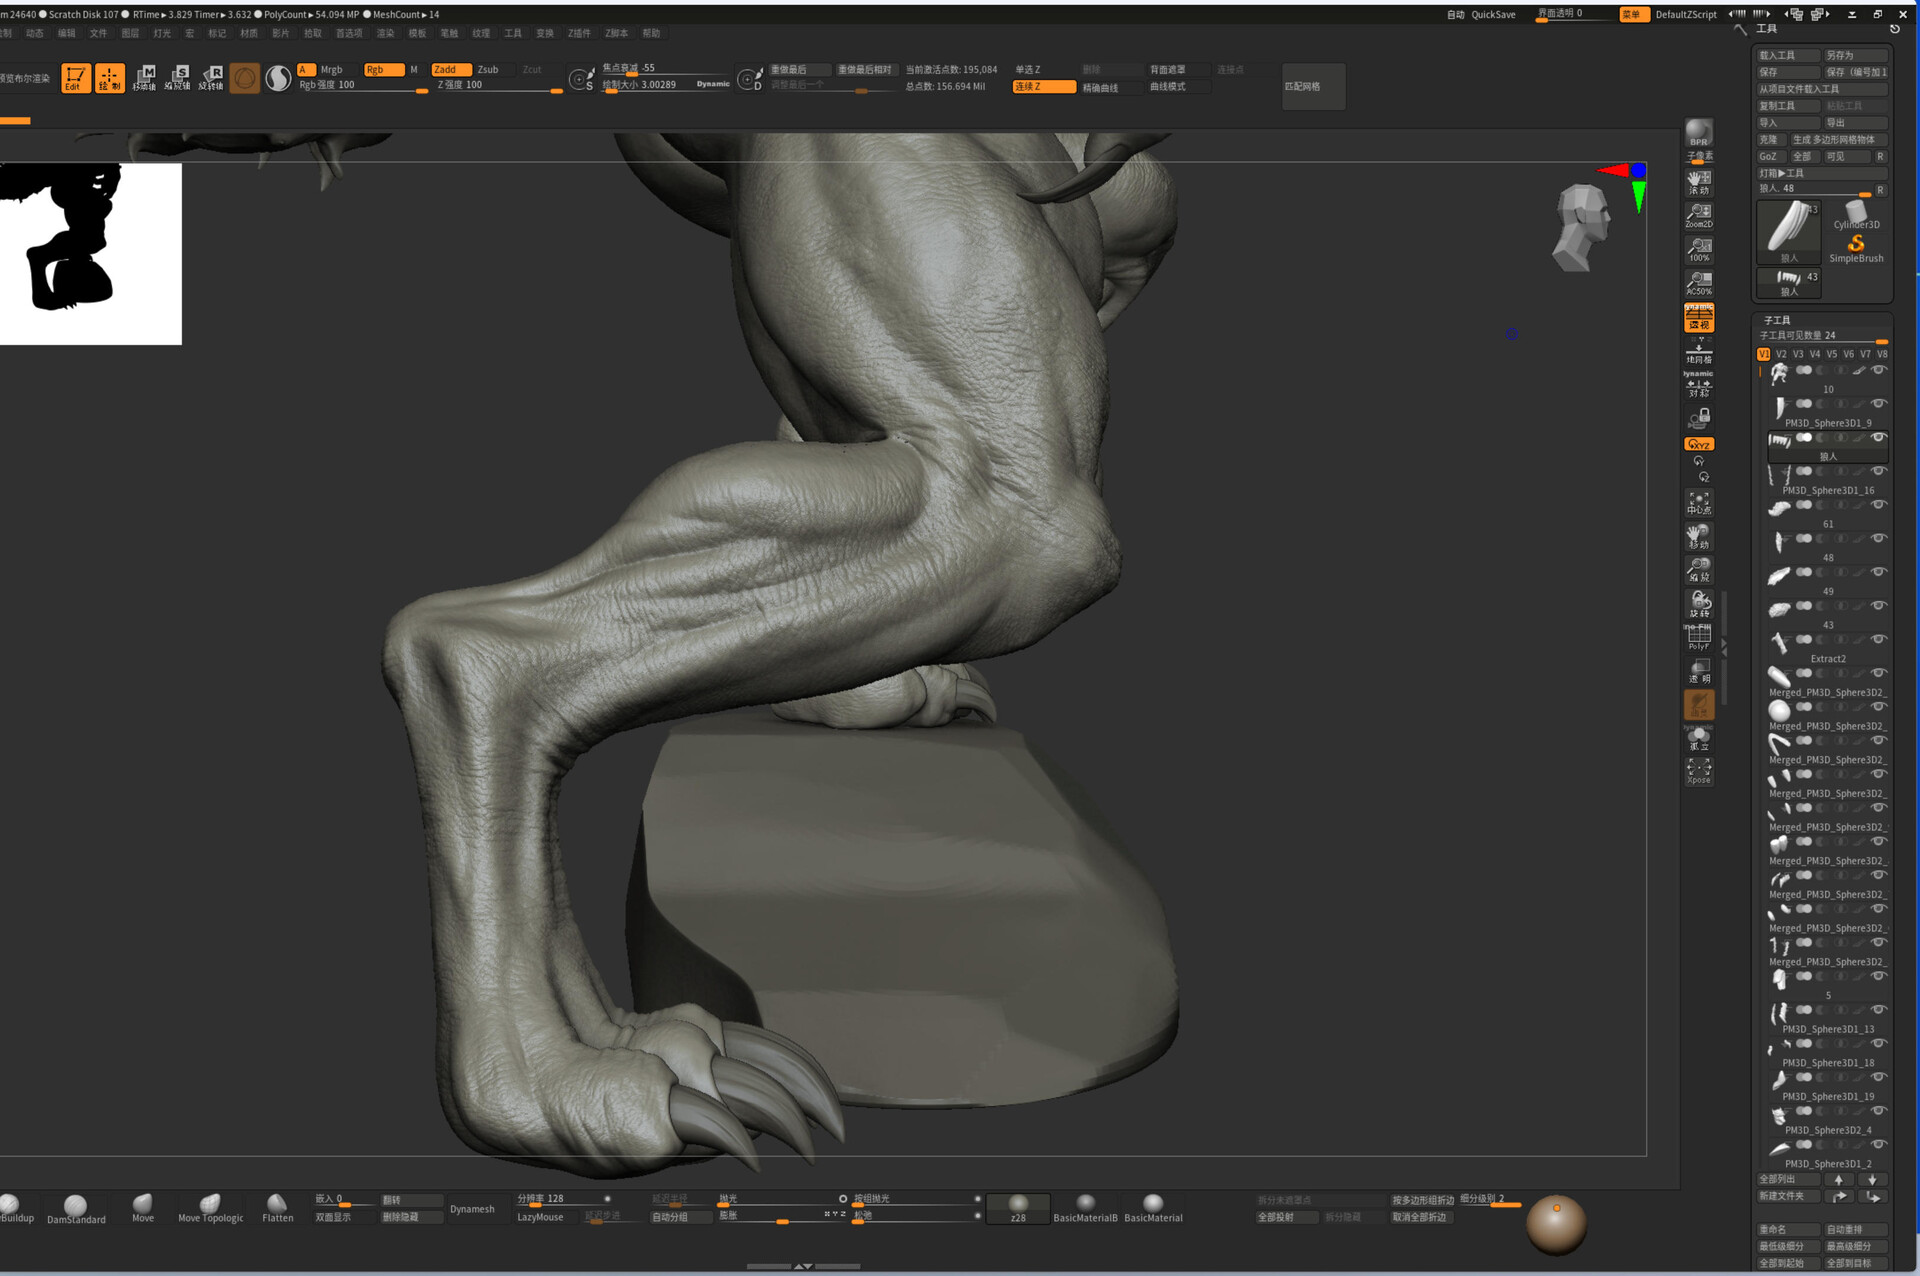
Task: Select the Zoom2D tool icon
Action: [1698, 215]
